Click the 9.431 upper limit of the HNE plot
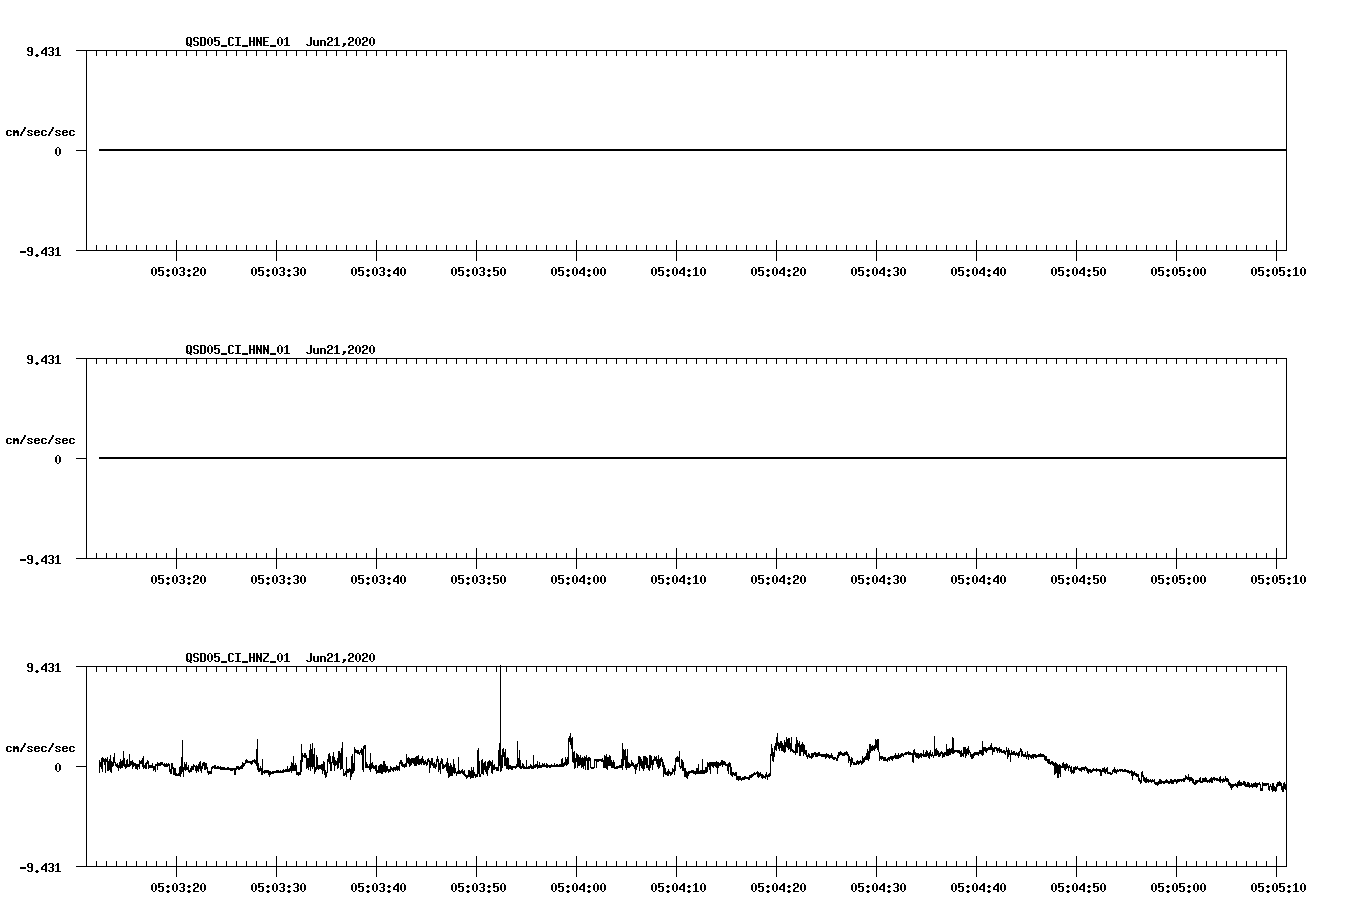 coord(44,52)
